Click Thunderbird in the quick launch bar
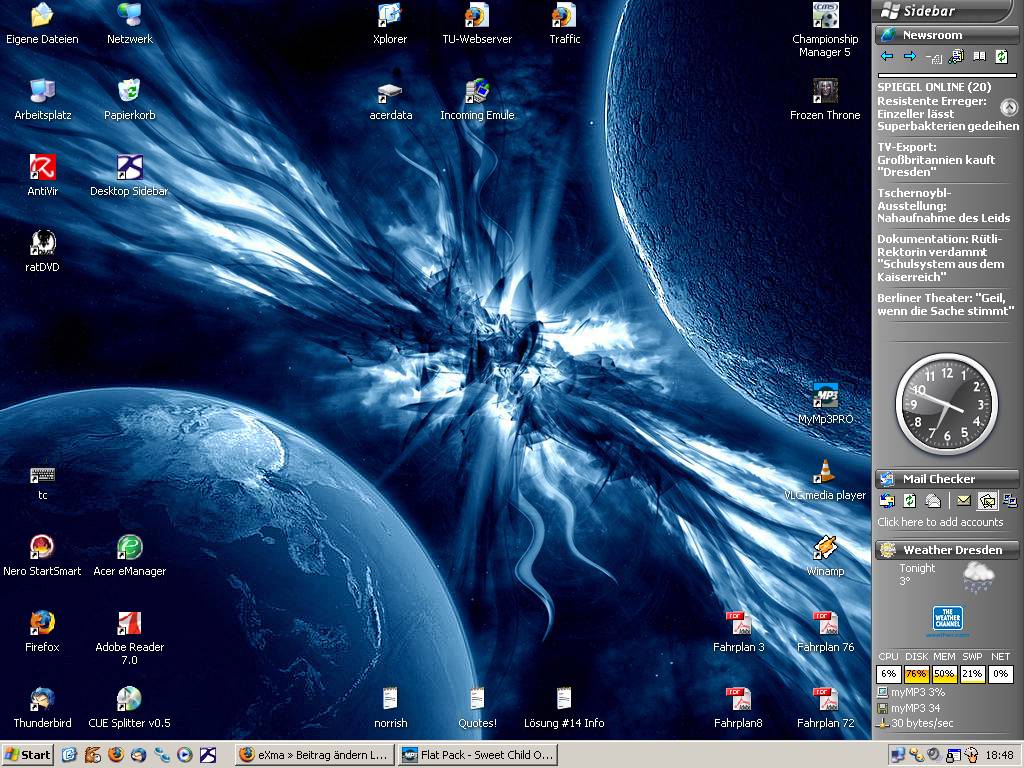 [138, 755]
